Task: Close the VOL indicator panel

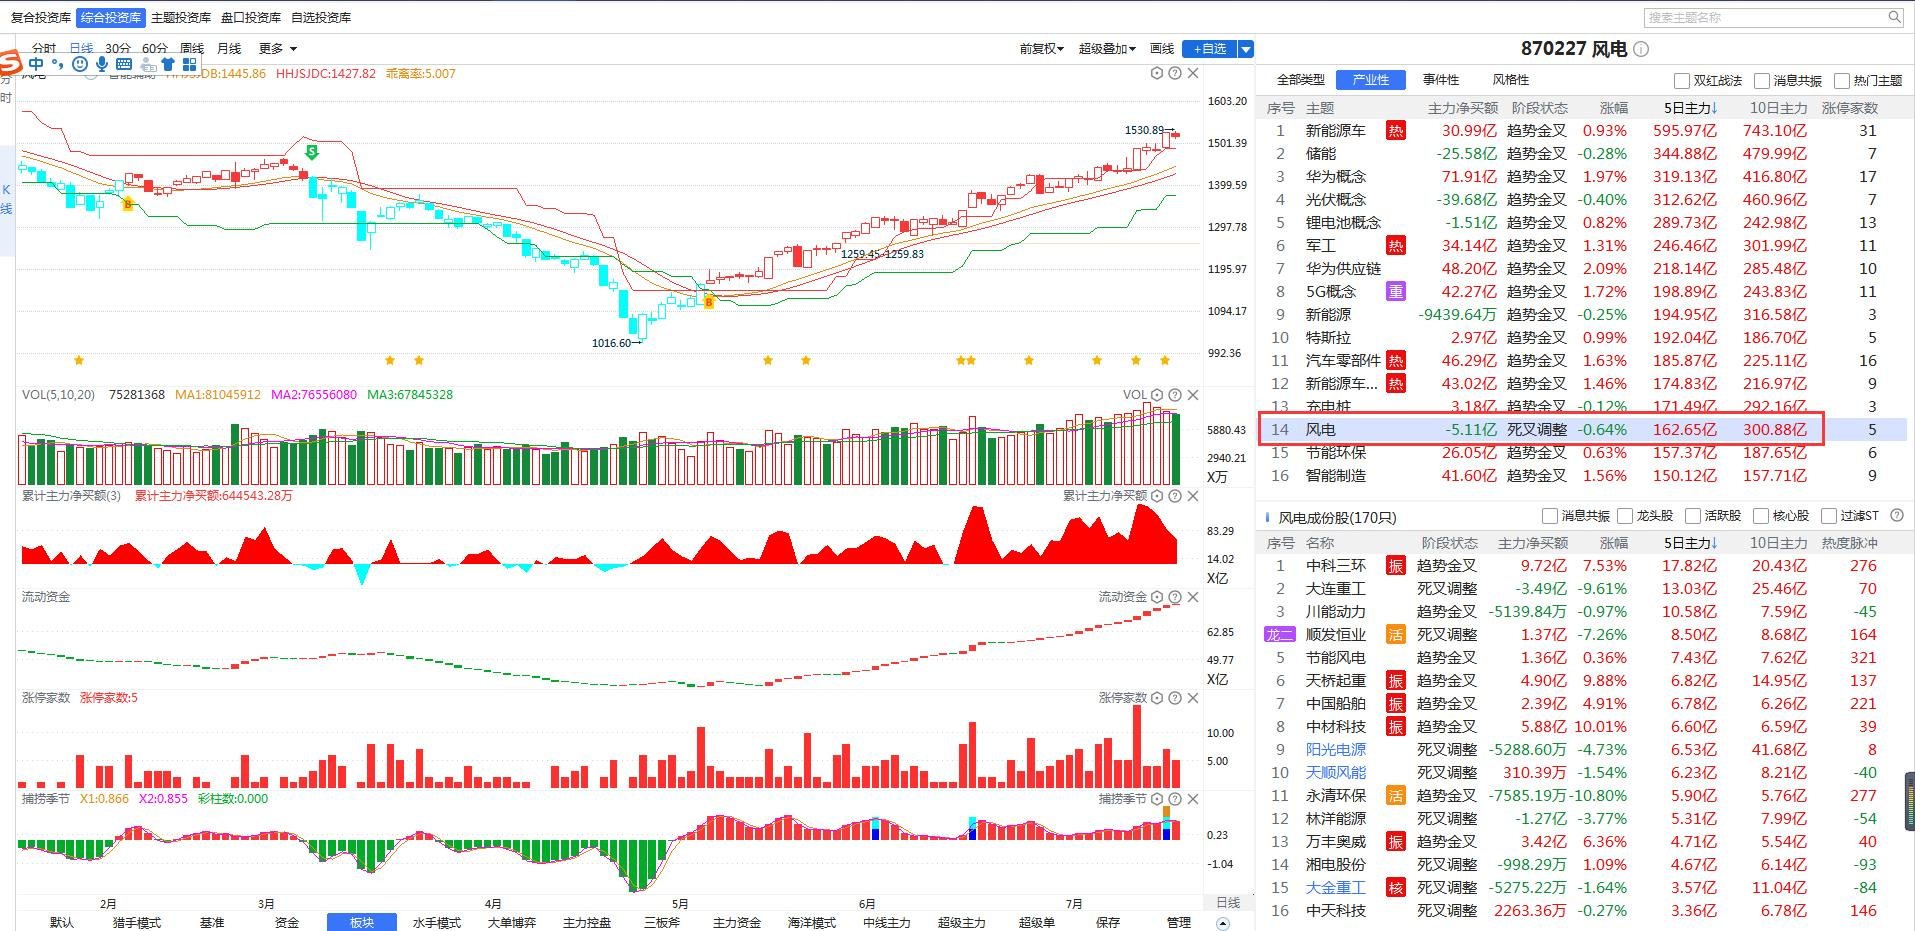Action: (x=1193, y=395)
